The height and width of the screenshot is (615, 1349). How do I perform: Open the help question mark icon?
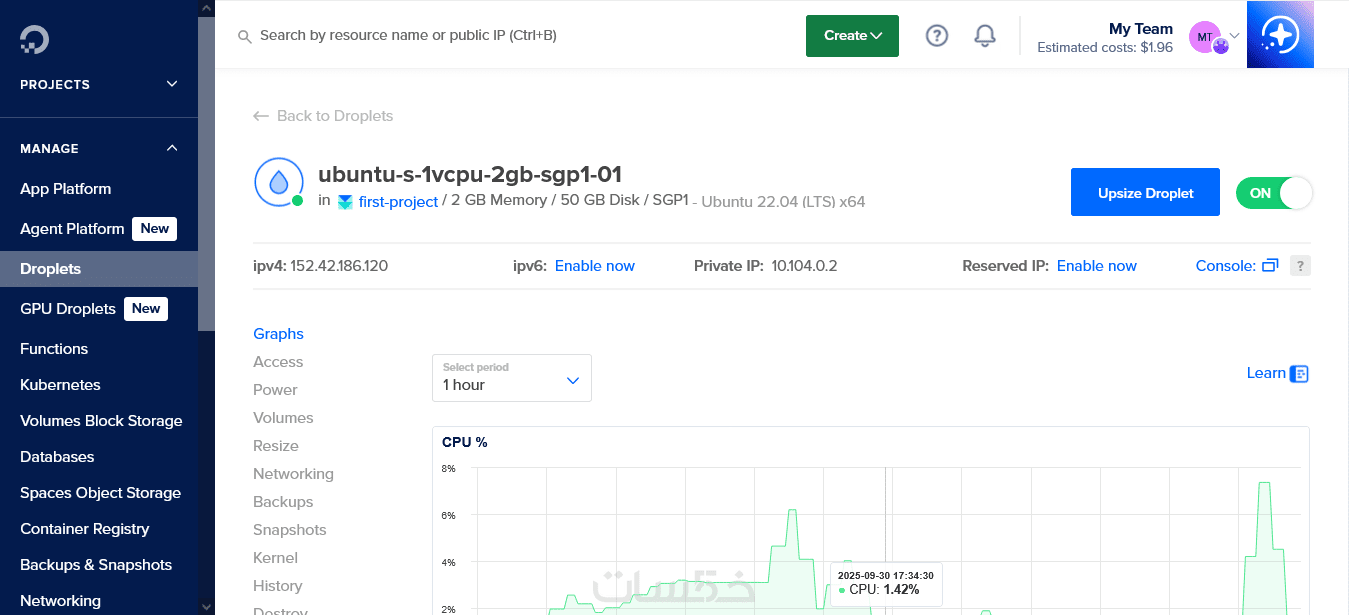coord(936,36)
